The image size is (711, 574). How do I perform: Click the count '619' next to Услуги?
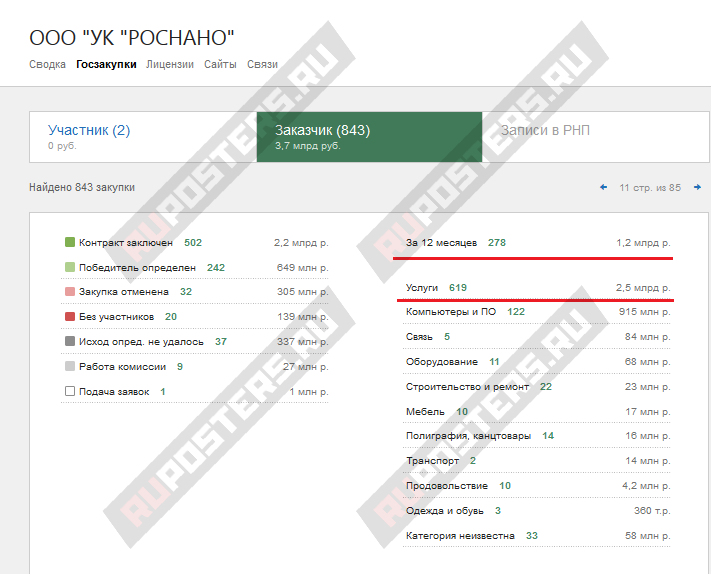coord(458,288)
